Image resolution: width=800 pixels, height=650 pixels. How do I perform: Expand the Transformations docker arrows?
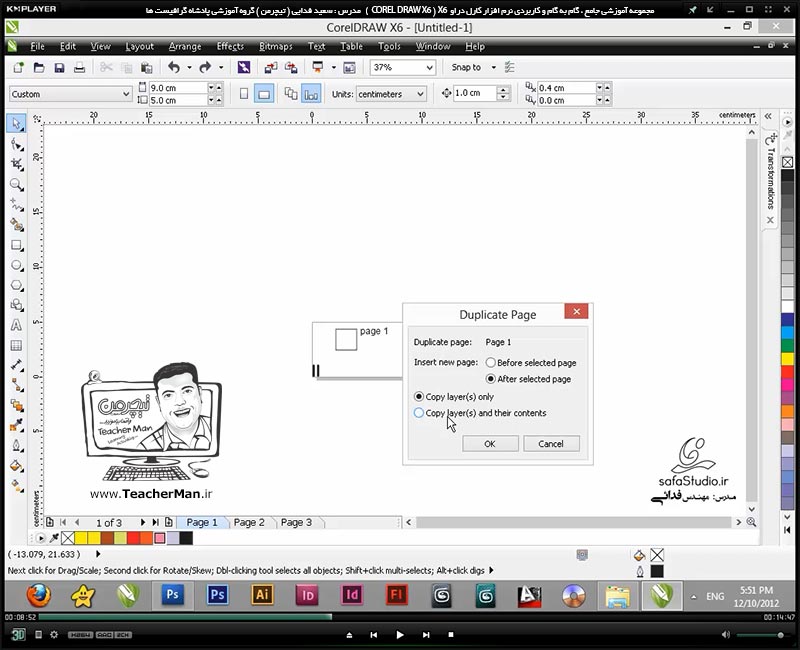click(x=768, y=116)
